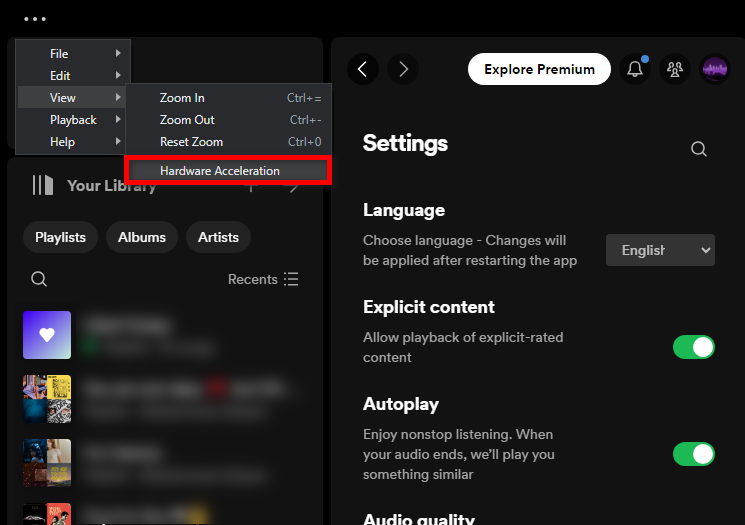This screenshot has width=745, height=525.
Task: Open the Liked Songs heart playlist
Action: (x=47, y=335)
